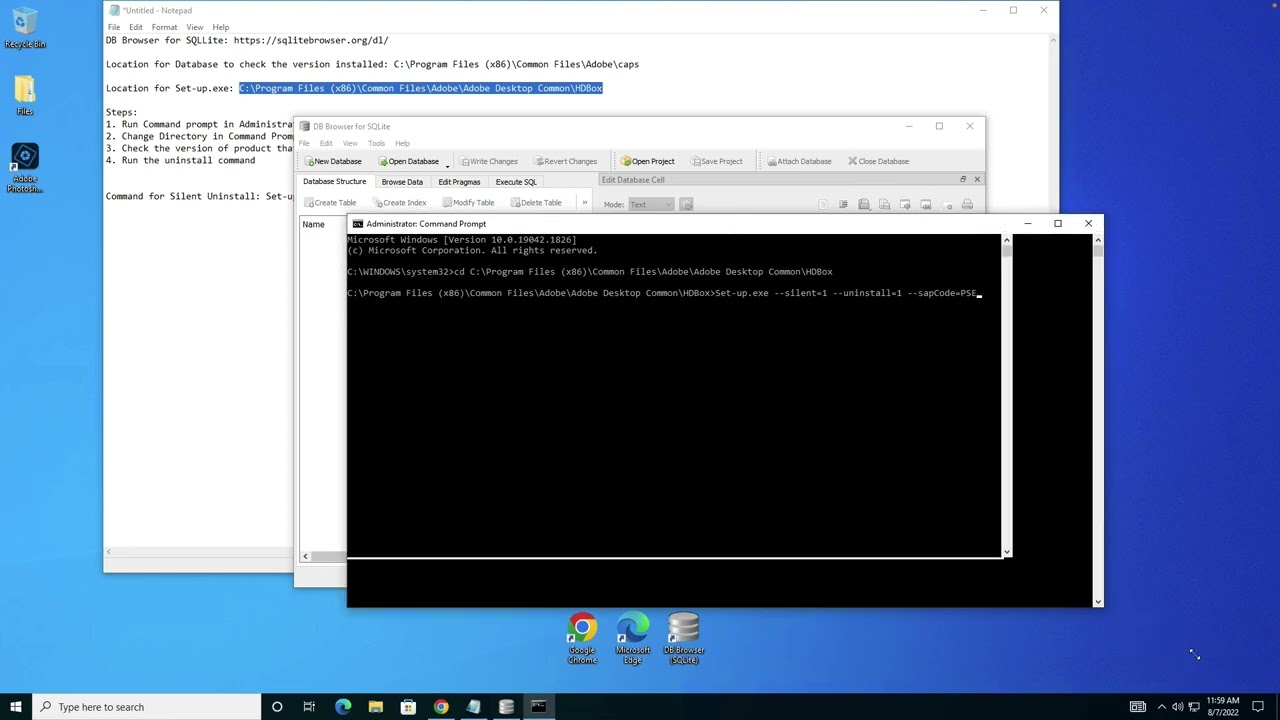Viewport: 1280px width, 720px height.
Task: Click Create Table button
Action: pos(330,203)
